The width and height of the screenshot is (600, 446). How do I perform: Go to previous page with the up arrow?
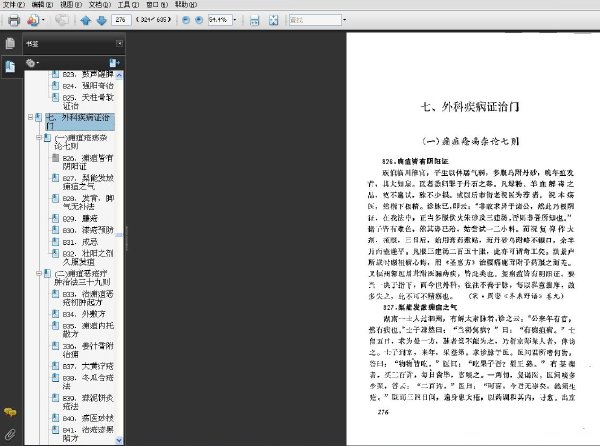click(86, 20)
